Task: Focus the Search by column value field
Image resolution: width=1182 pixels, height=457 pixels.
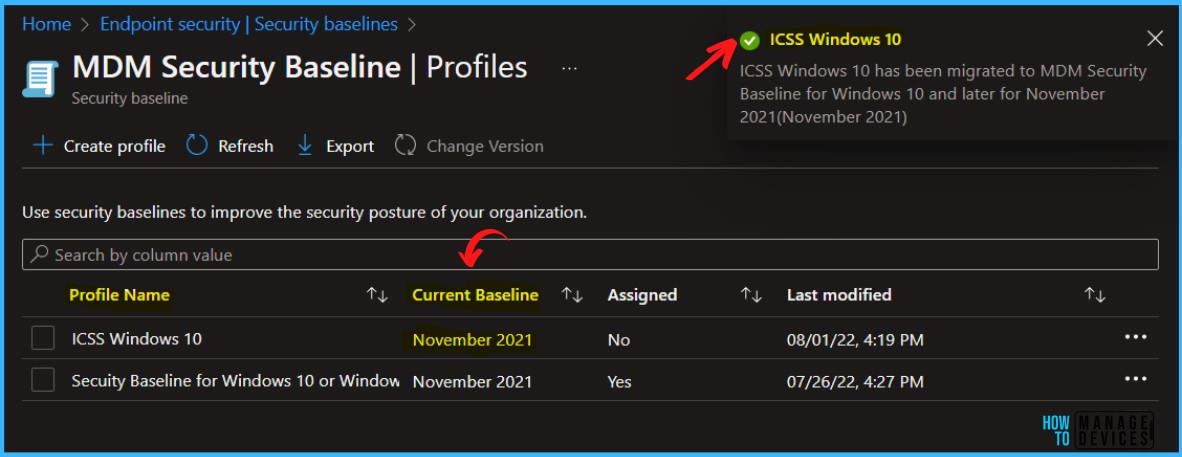Action: 590,255
